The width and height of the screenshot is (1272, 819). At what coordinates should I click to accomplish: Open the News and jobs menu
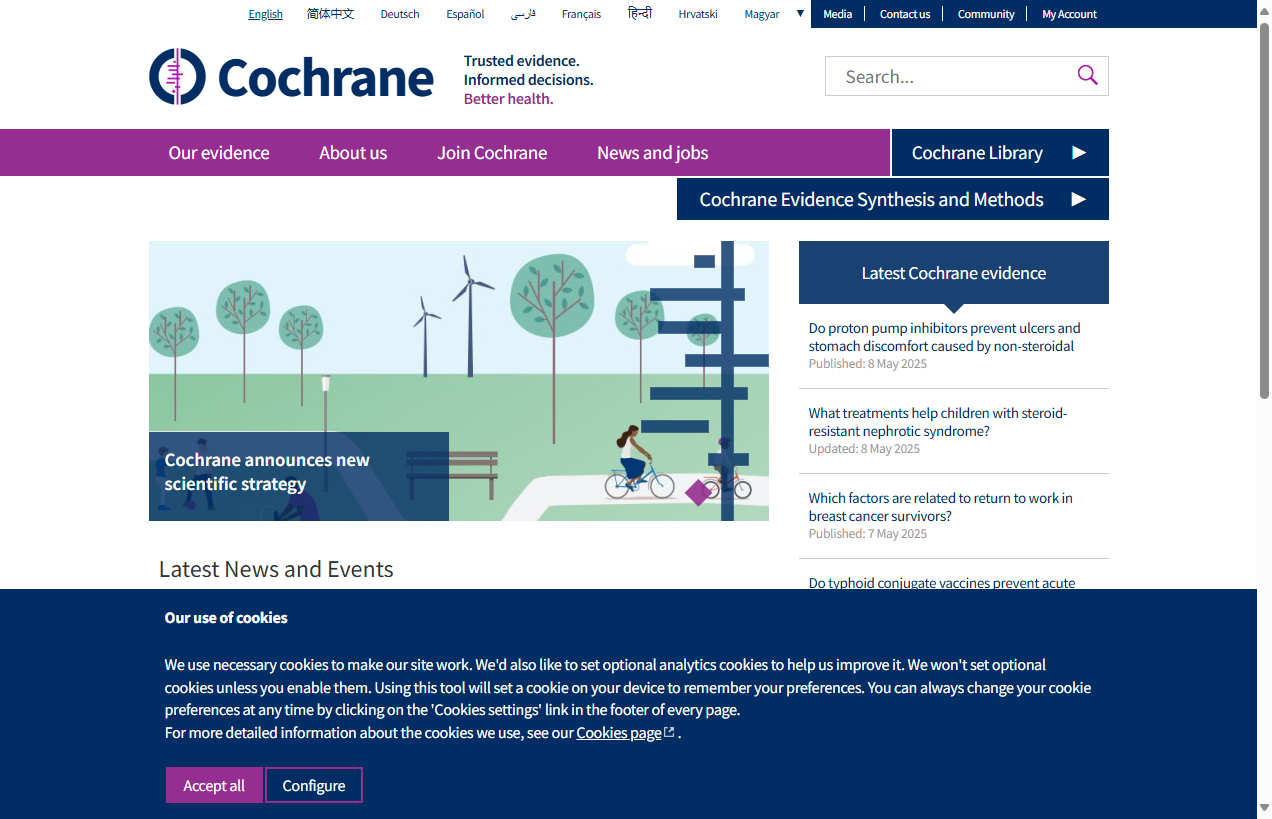[x=652, y=152]
